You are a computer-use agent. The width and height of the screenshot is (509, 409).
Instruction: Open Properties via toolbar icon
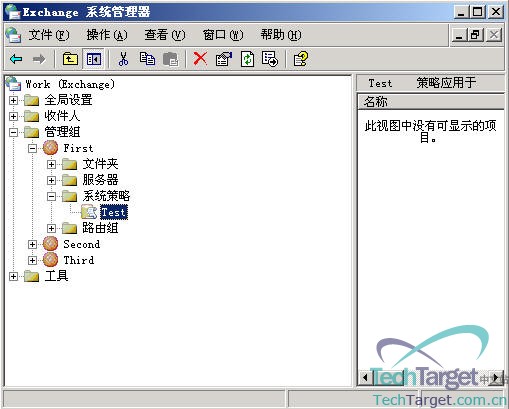224,59
